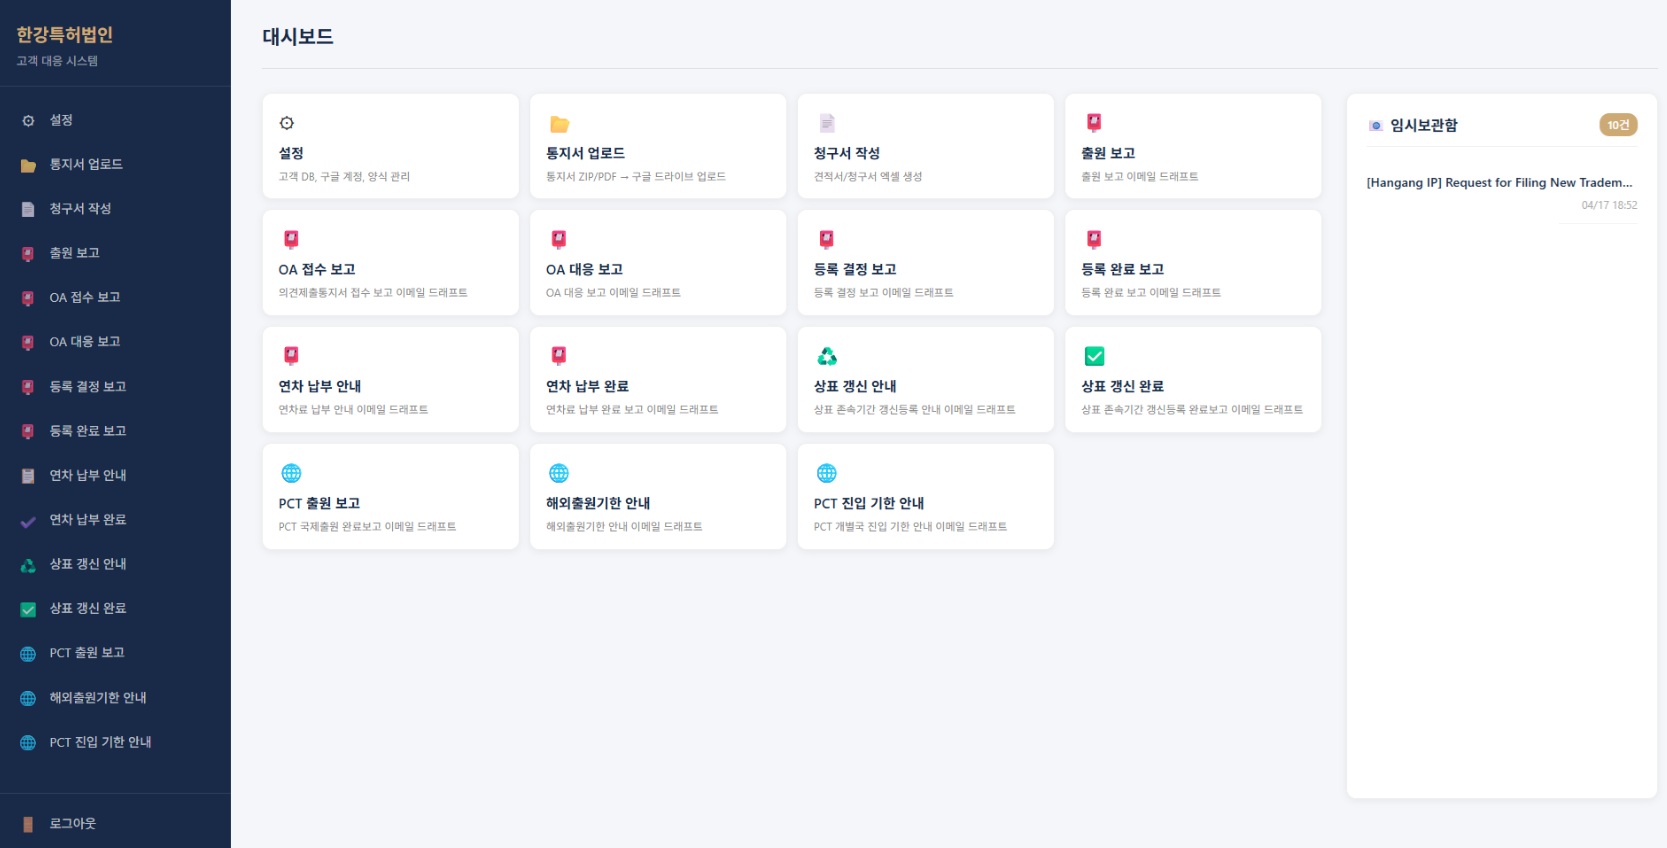This screenshot has width=1667, height=848.
Task: Select 청구서 작성 in the sidebar
Action: pos(115,209)
